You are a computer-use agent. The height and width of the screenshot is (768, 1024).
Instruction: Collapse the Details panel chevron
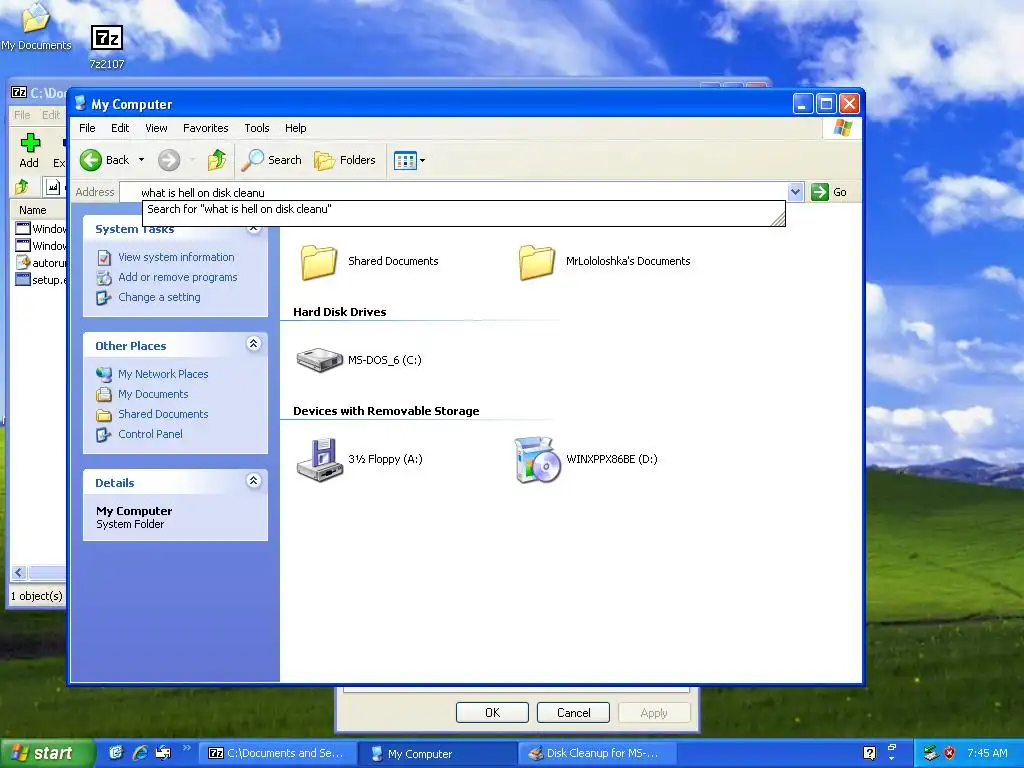tap(253, 481)
